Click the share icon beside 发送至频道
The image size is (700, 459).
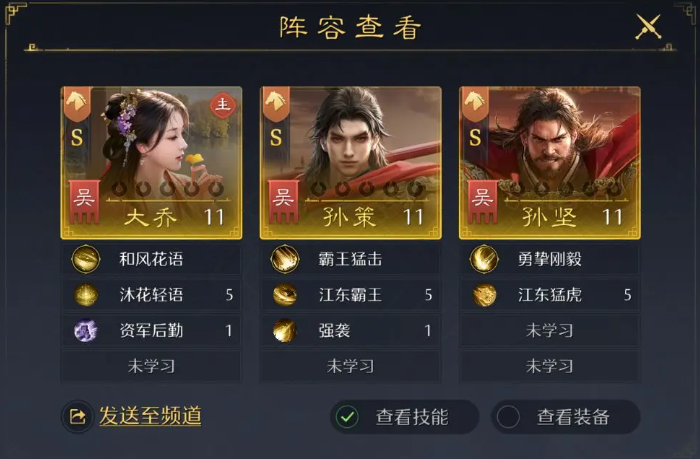click(78, 417)
